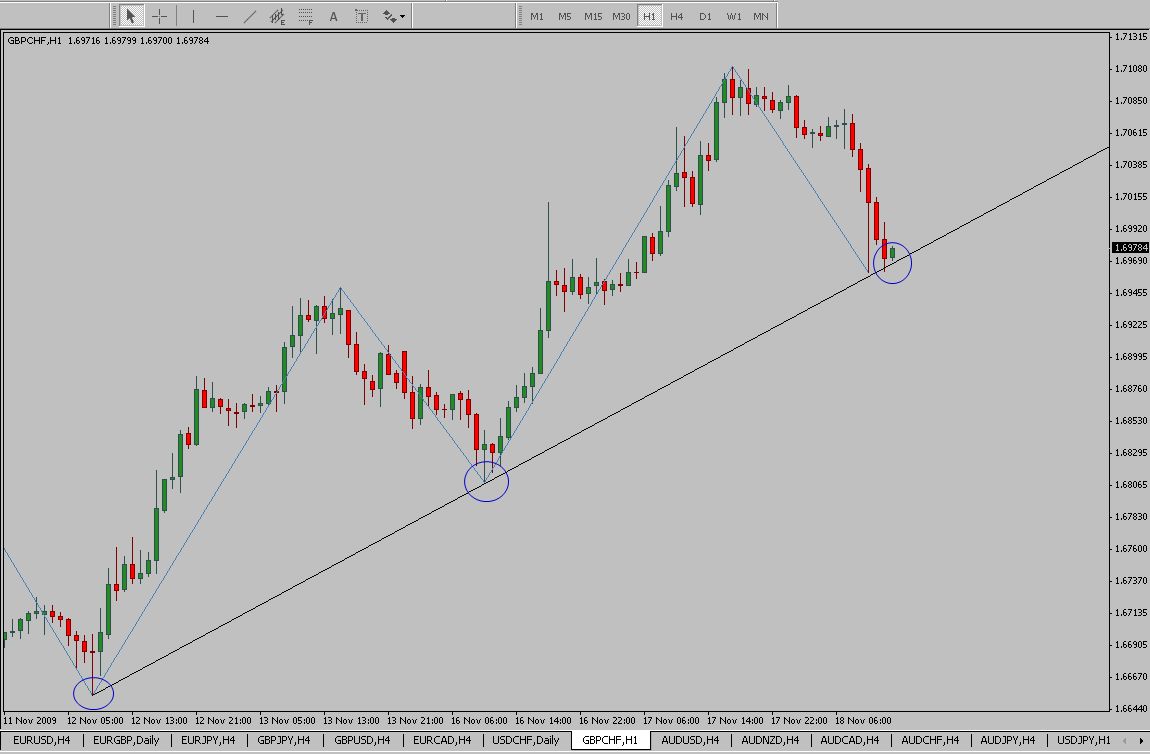
Task: Pick the horizontal line drawing tool
Action: point(221,16)
